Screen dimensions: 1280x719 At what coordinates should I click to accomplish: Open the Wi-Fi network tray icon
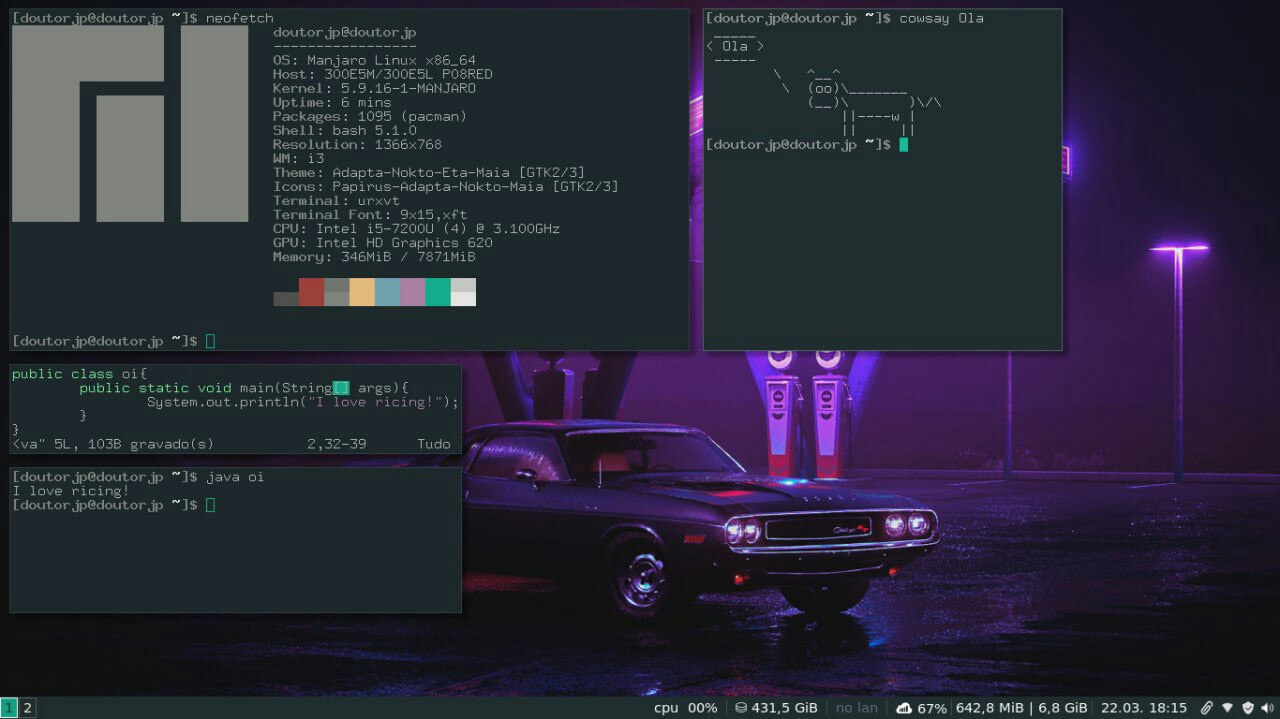click(1228, 708)
